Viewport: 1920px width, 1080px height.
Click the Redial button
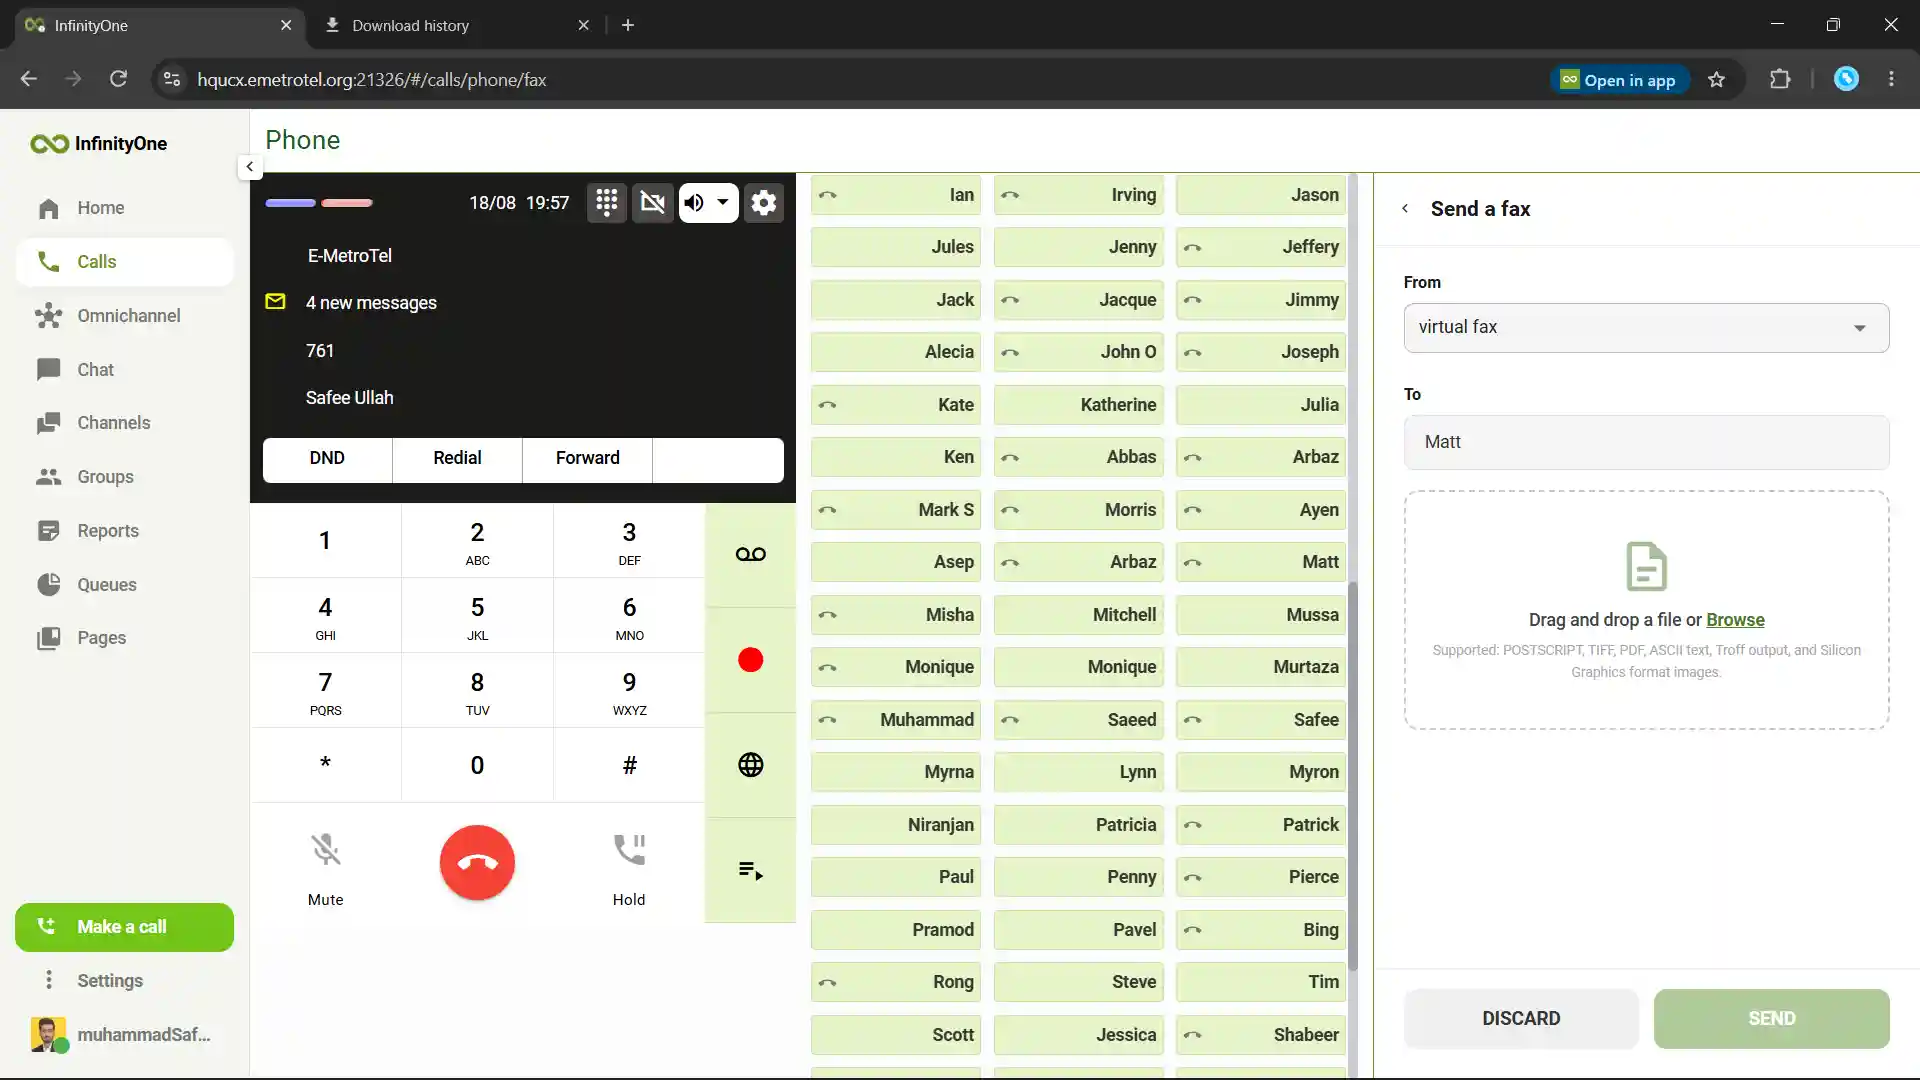coord(457,458)
